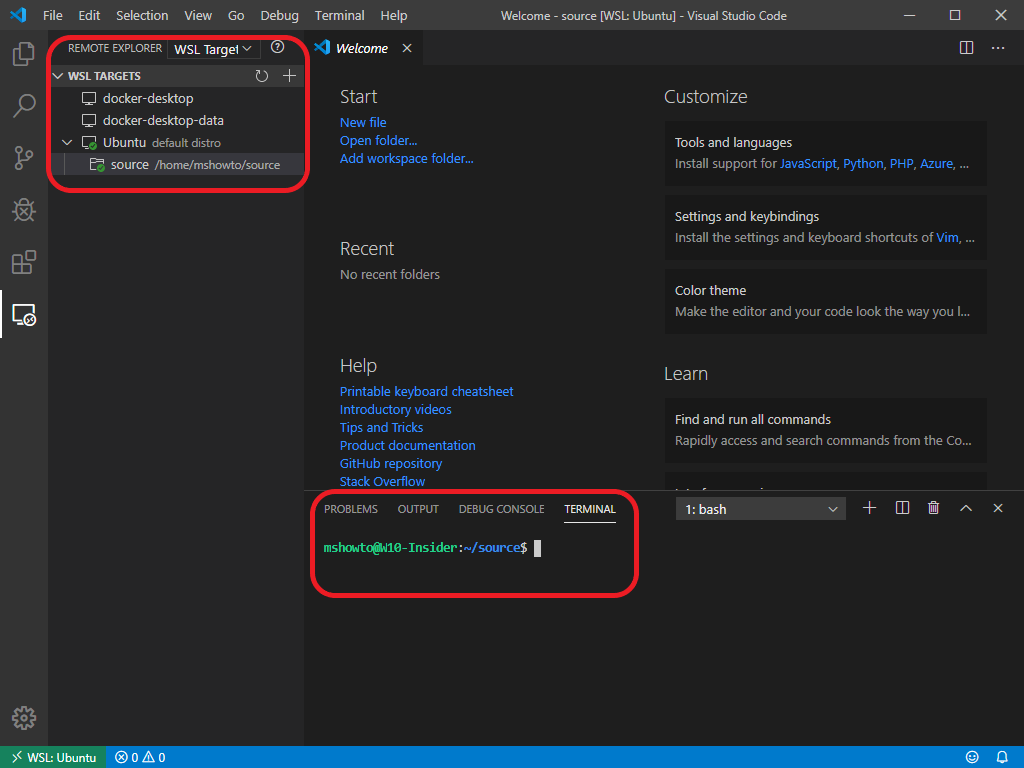Open the Debug view with bug icon
This screenshot has height=768, width=1024.
[x=24, y=210]
